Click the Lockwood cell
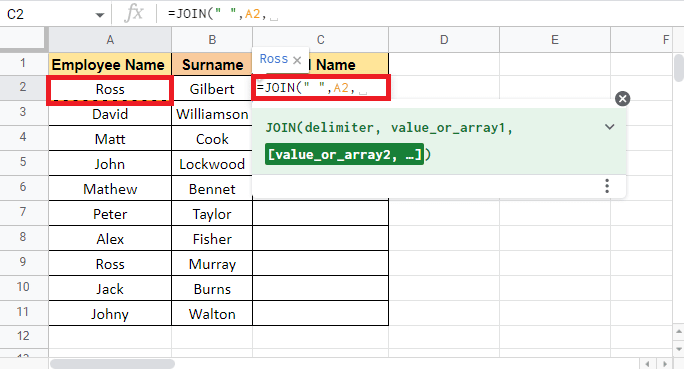The width and height of the screenshot is (684, 369). point(212,164)
